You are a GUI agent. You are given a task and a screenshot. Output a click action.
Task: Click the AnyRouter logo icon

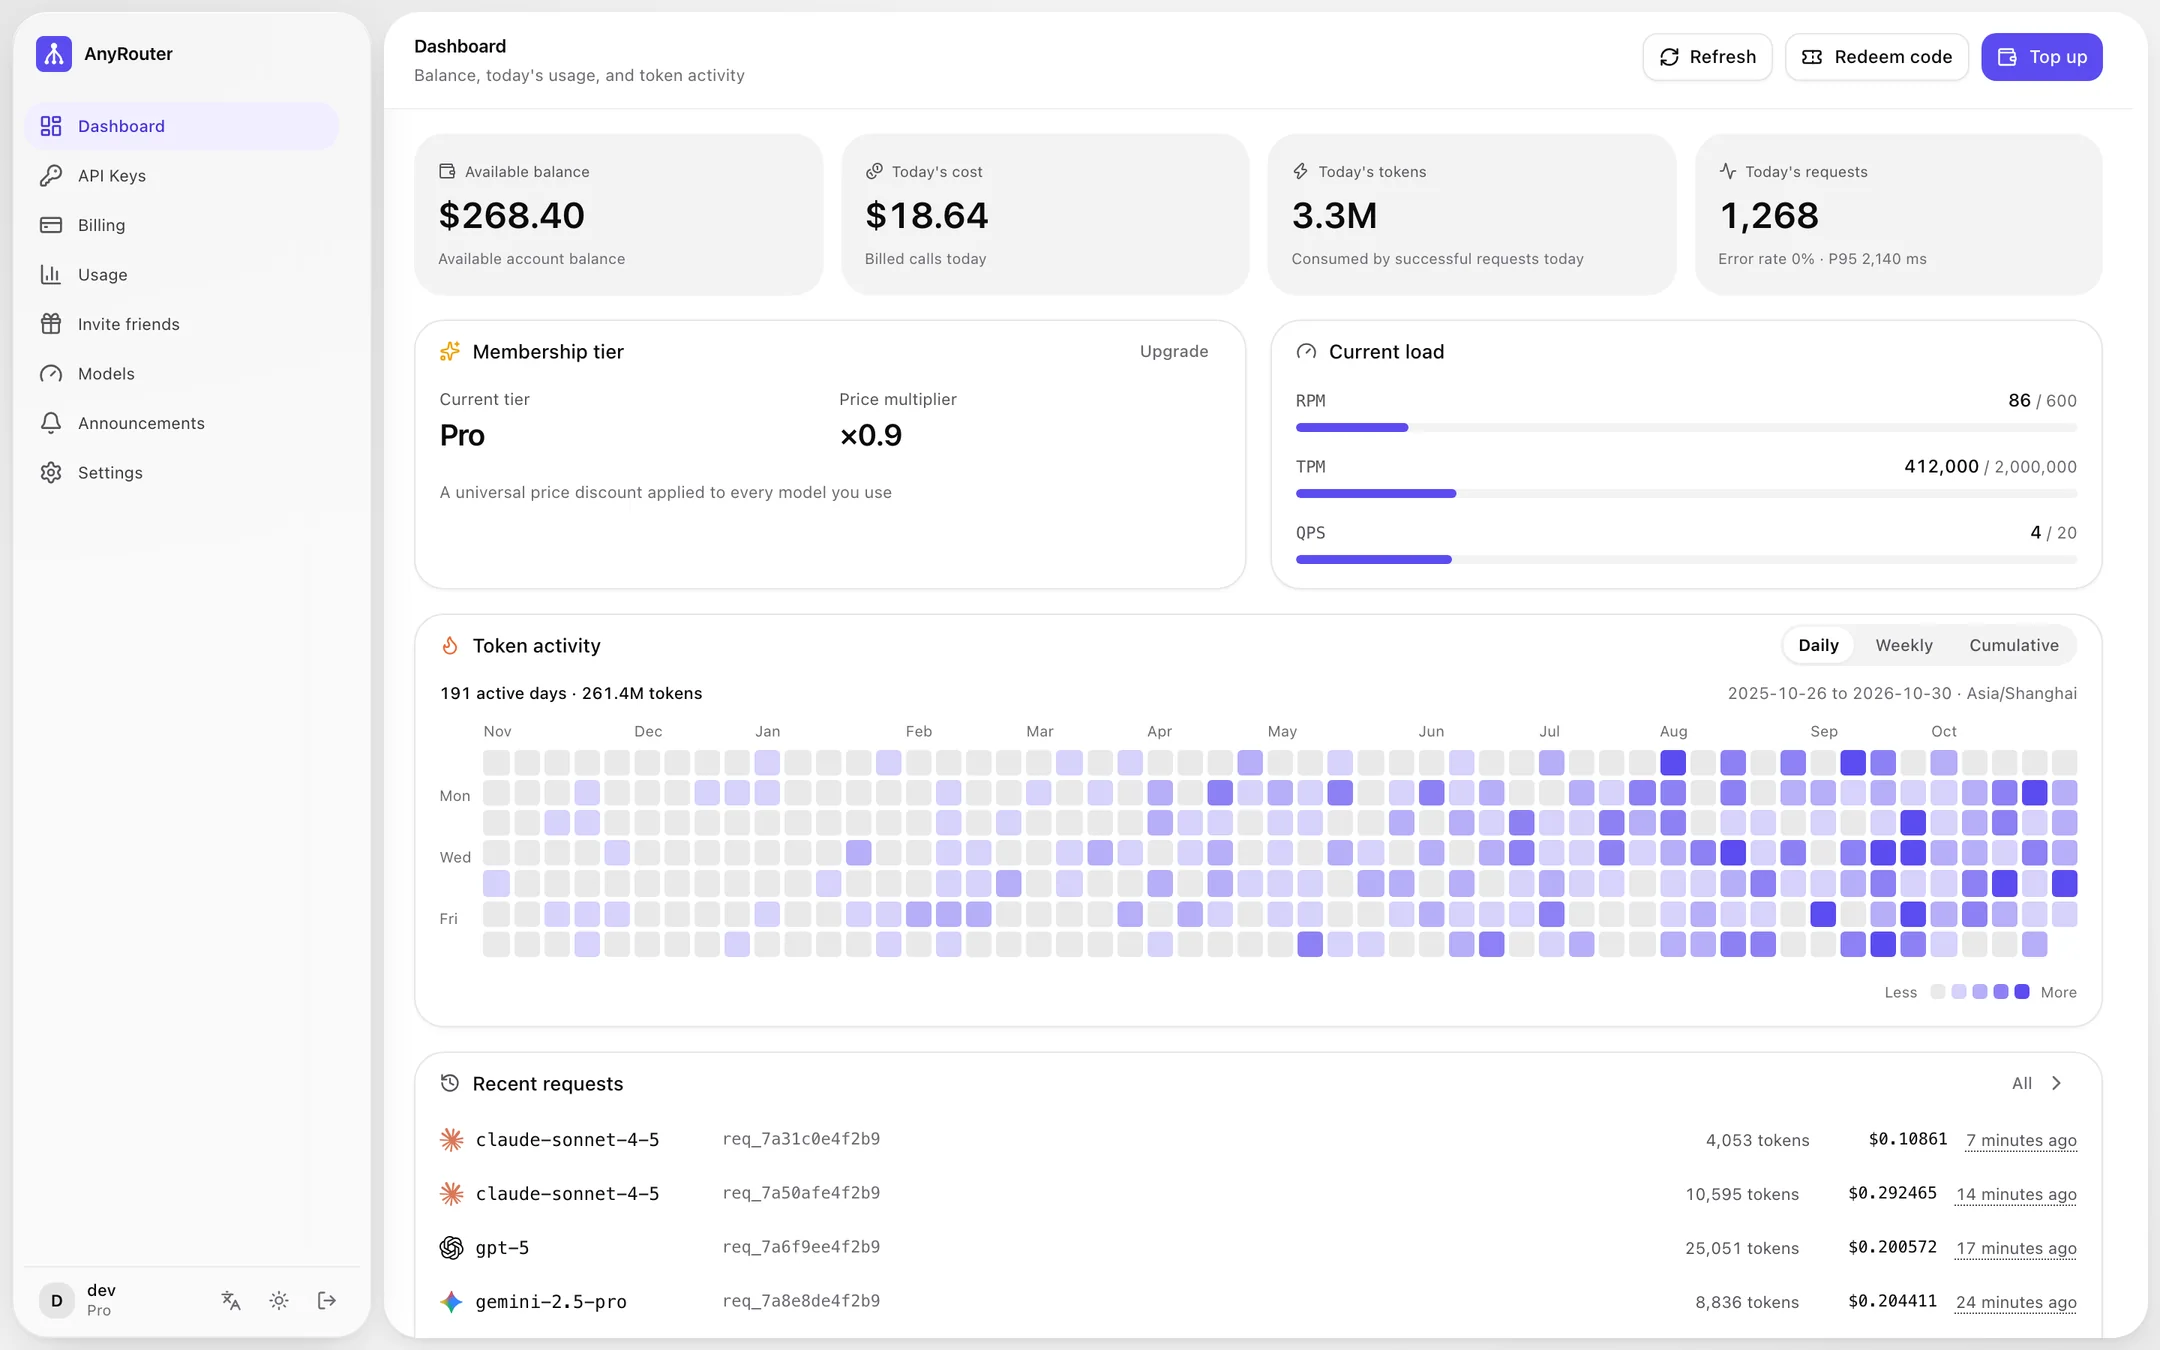click(x=54, y=54)
